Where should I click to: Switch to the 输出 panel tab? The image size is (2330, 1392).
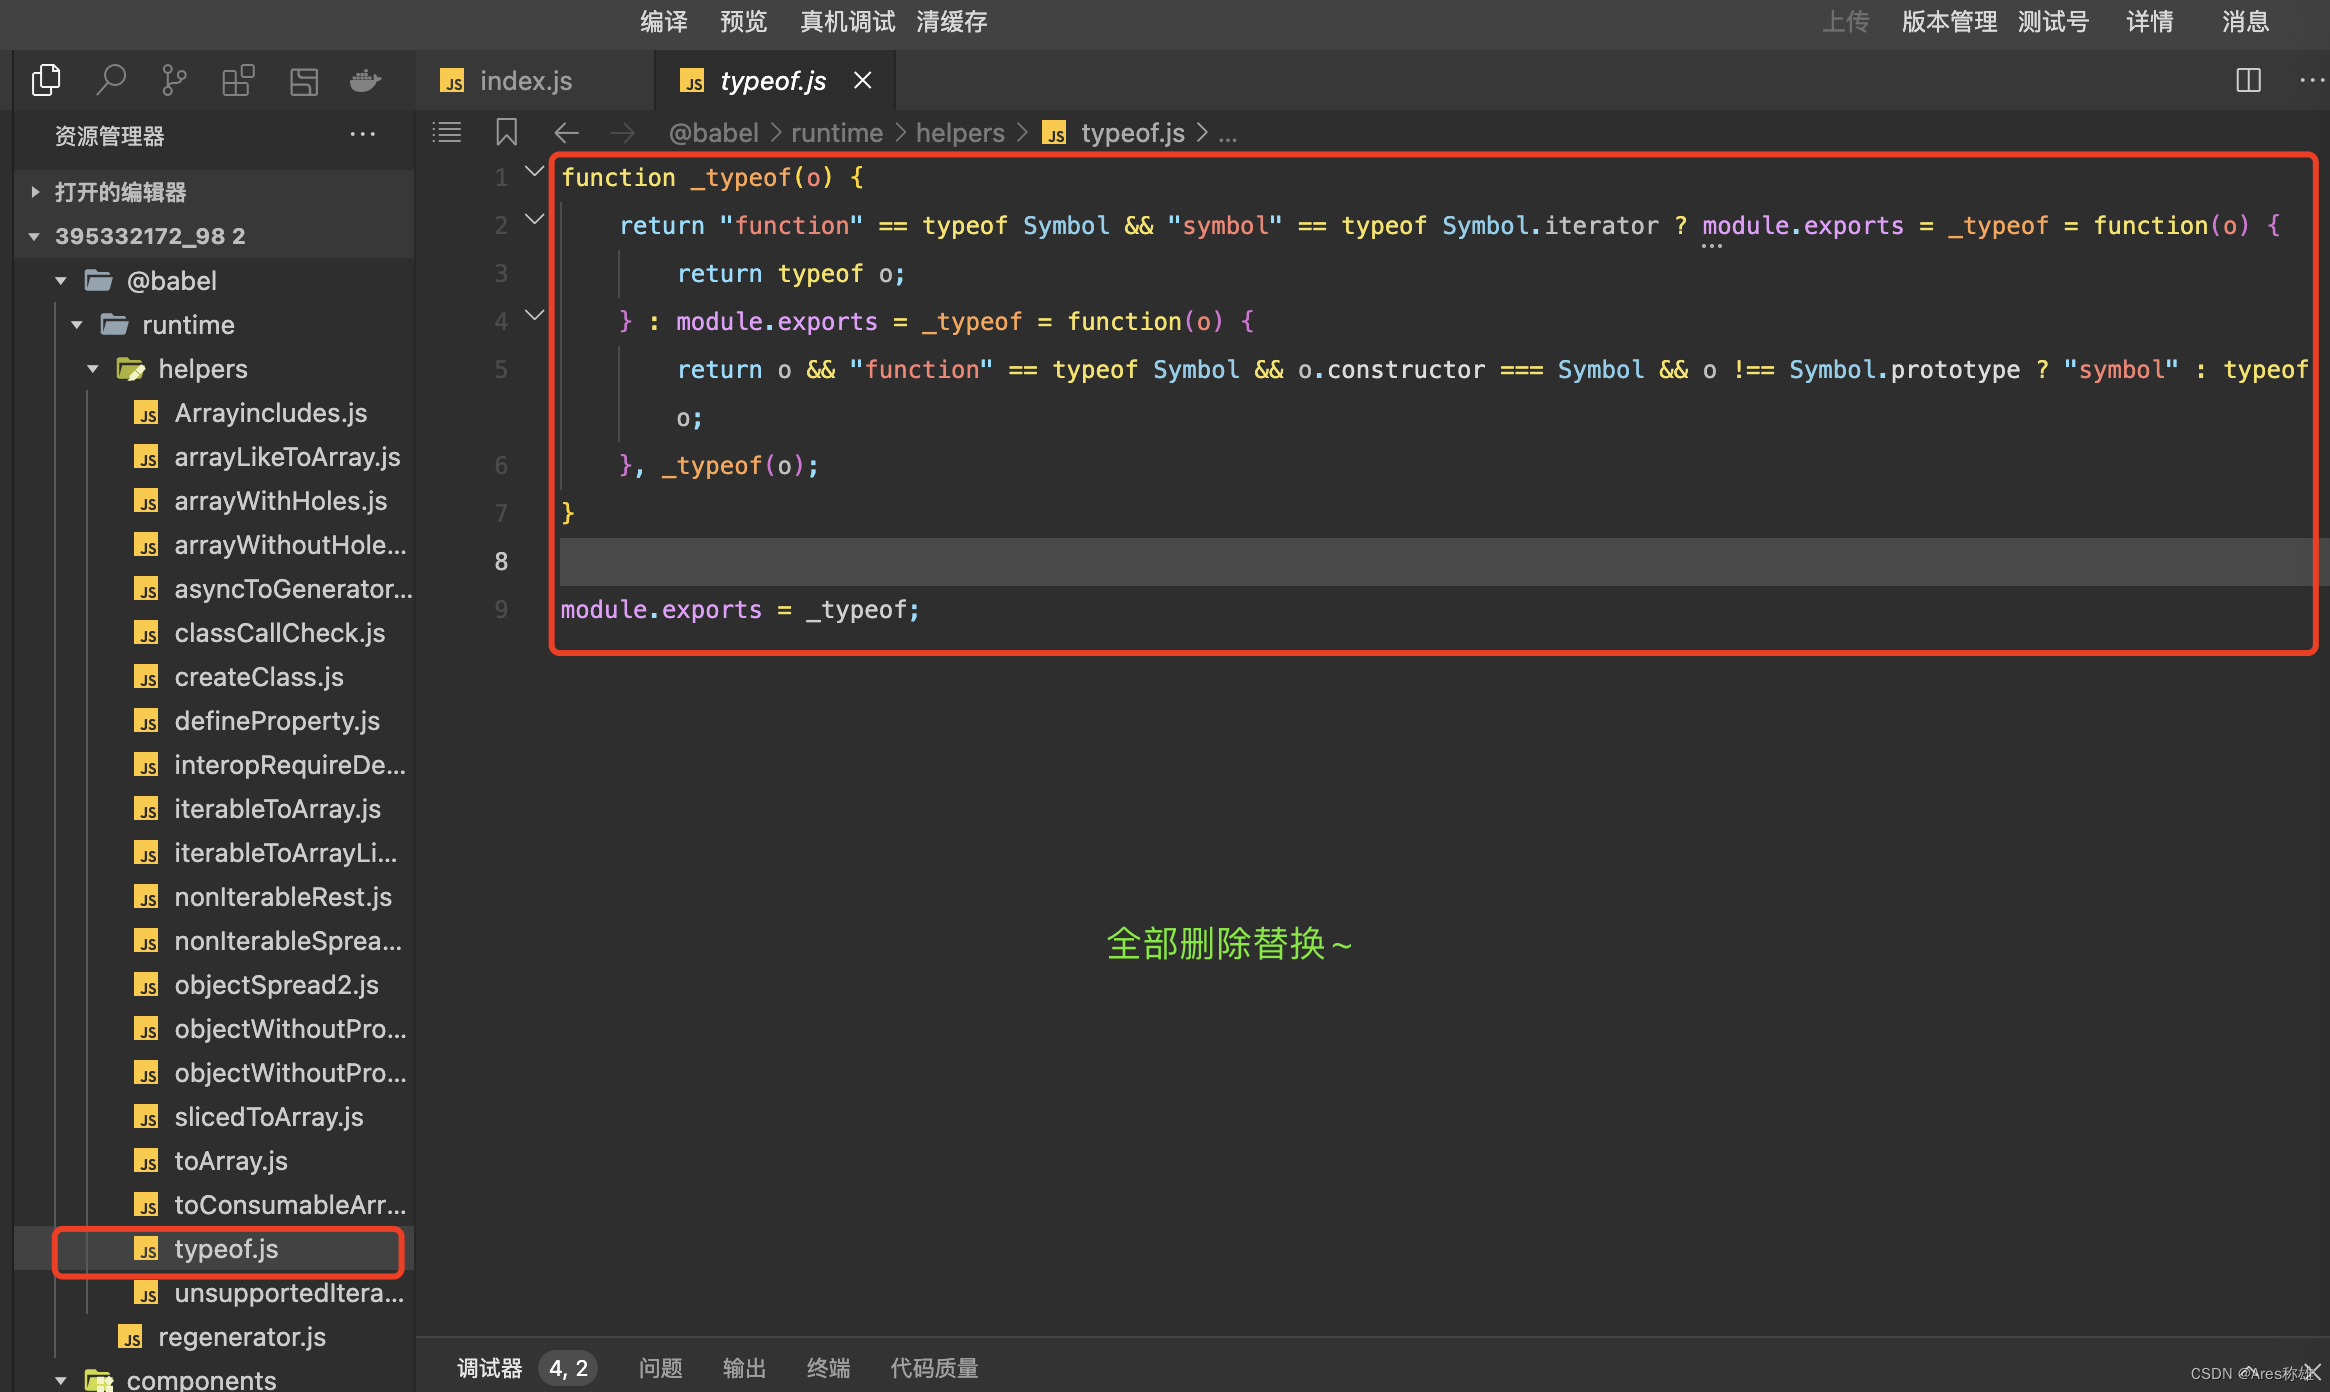(744, 1368)
